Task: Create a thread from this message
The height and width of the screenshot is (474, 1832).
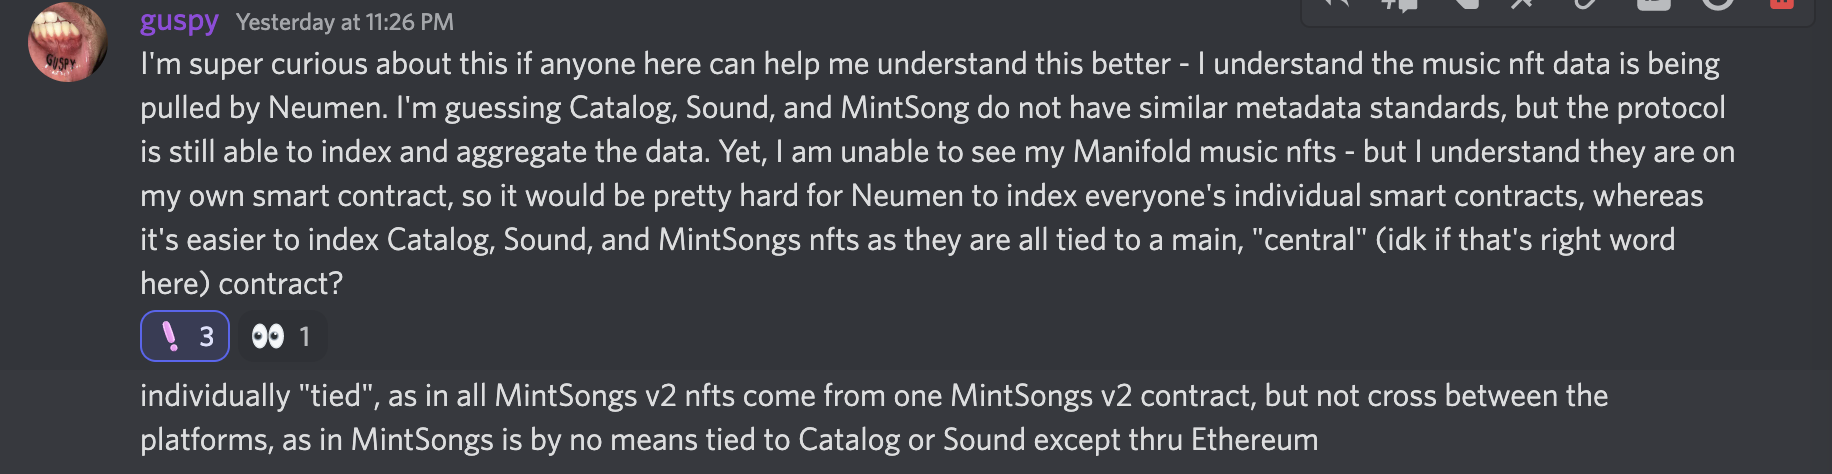Action: pyautogui.click(x=1400, y=3)
